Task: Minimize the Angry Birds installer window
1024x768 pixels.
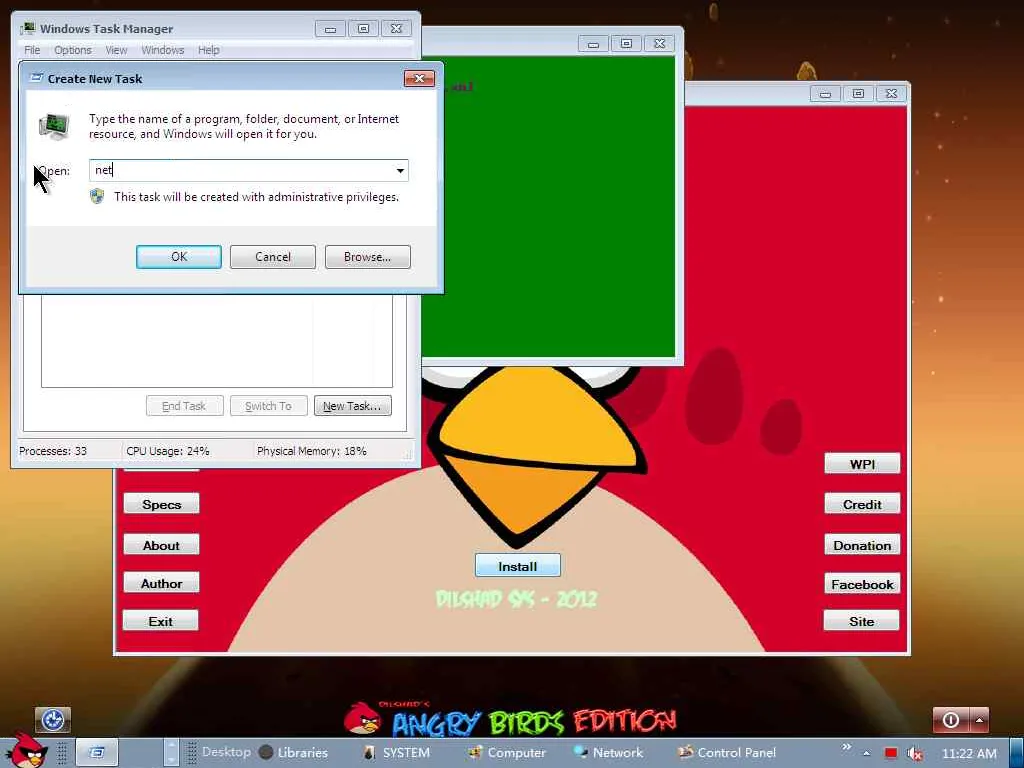Action: [x=825, y=94]
